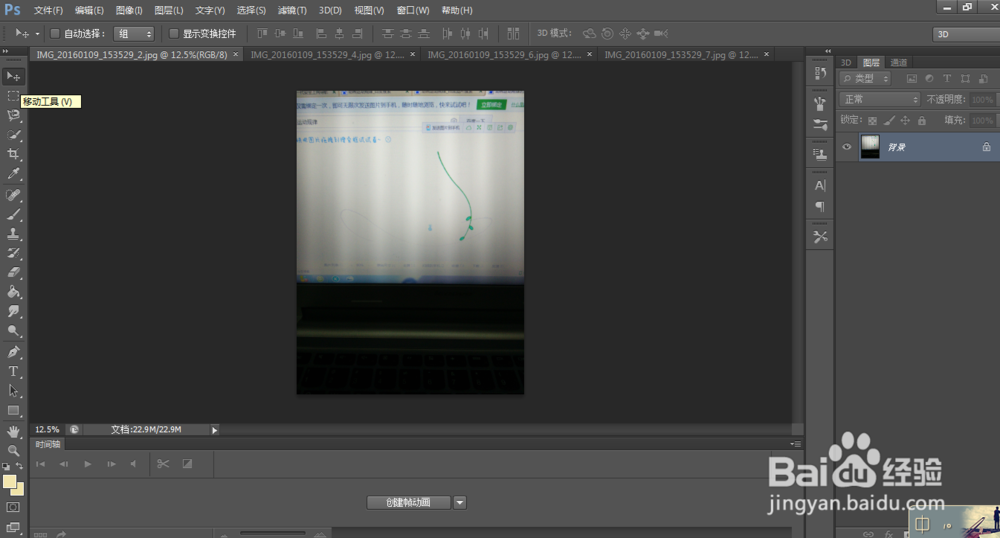Select the Eraser tool

click(13, 272)
